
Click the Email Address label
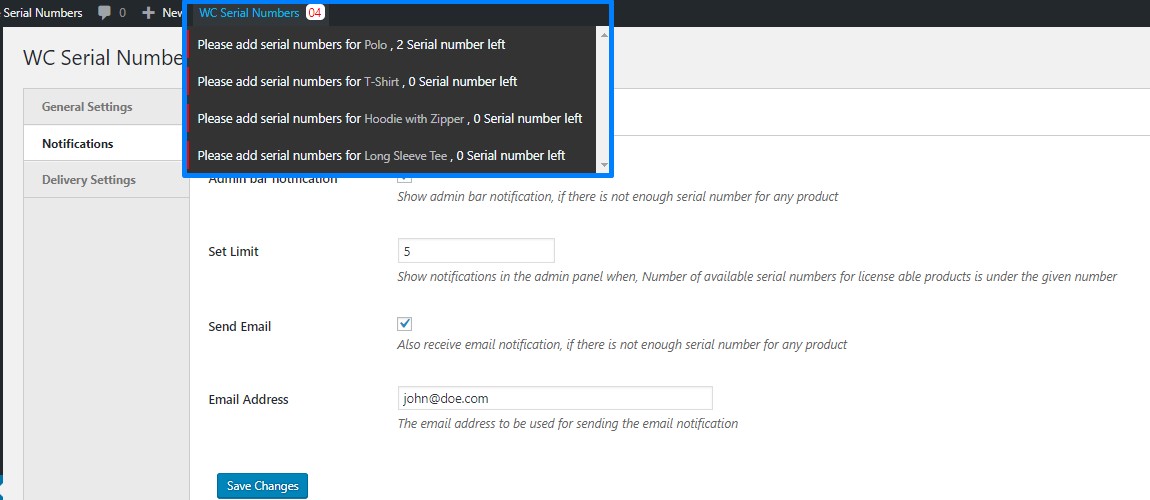click(249, 400)
